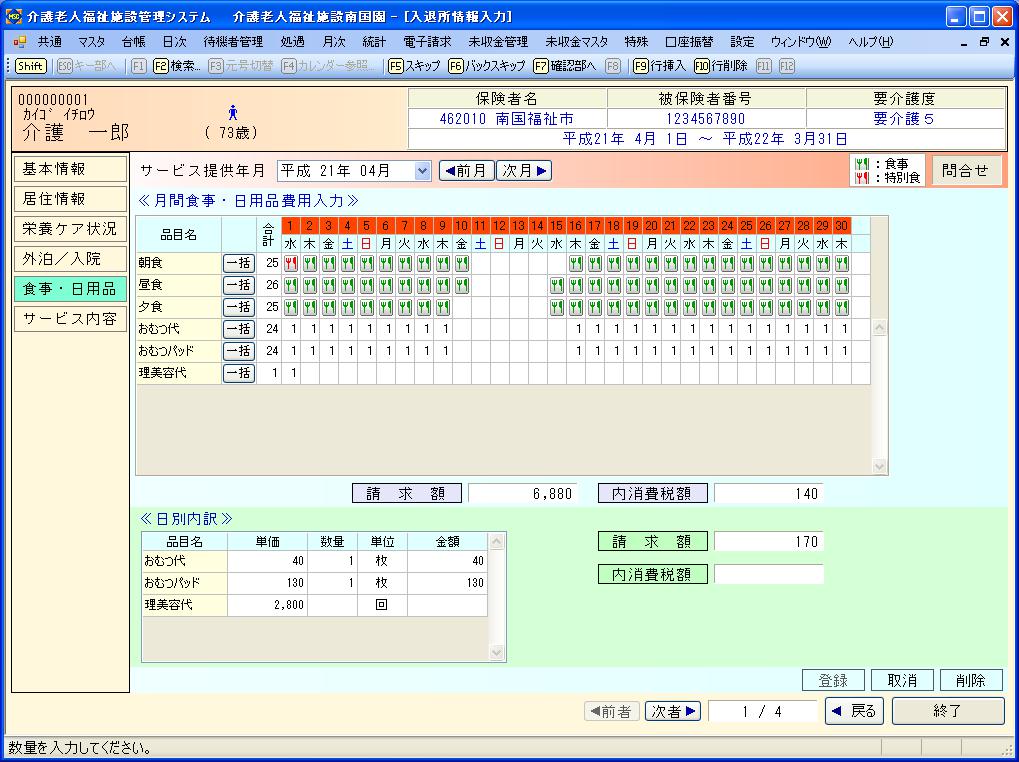Image resolution: width=1019 pixels, height=762 pixels.
Task: Click the F2 検索 toolbar button
Action: point(177,65)
